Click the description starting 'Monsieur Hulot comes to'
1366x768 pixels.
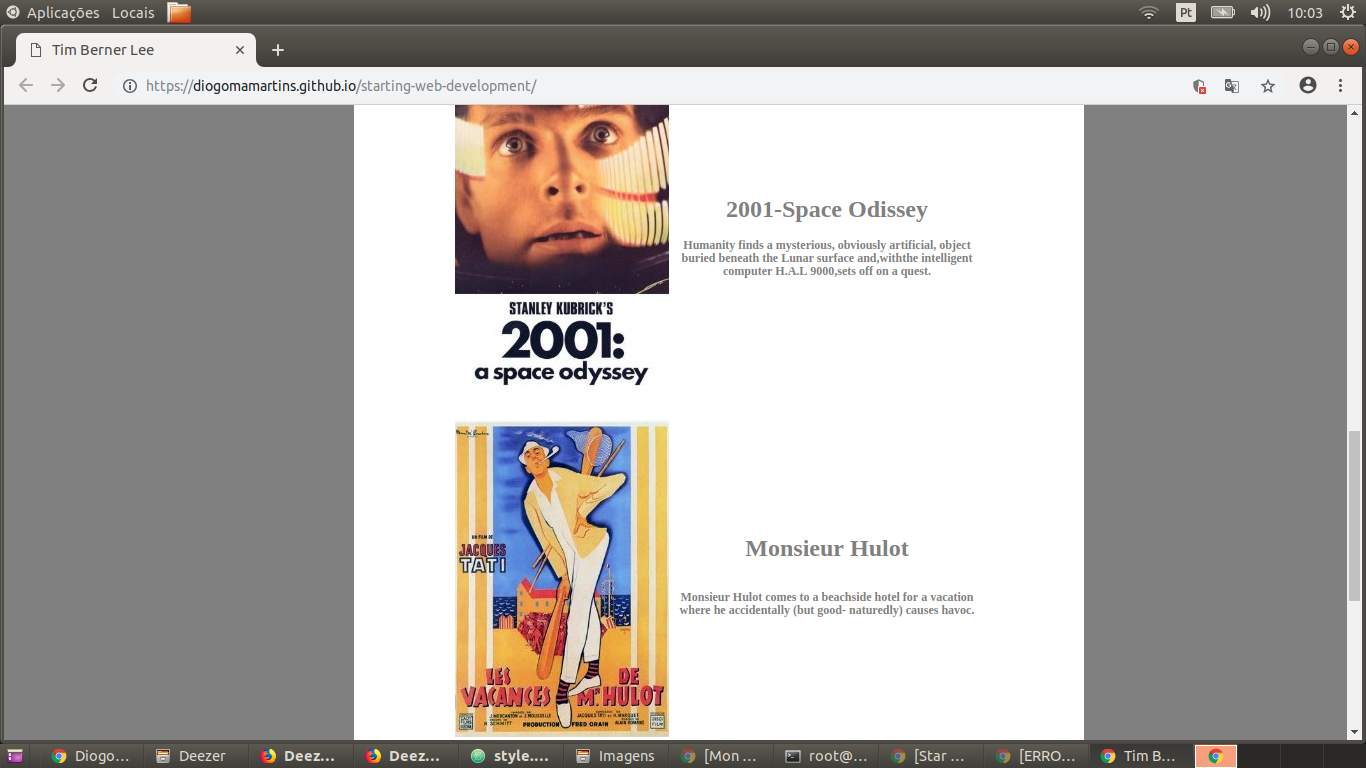coord(827,604)
